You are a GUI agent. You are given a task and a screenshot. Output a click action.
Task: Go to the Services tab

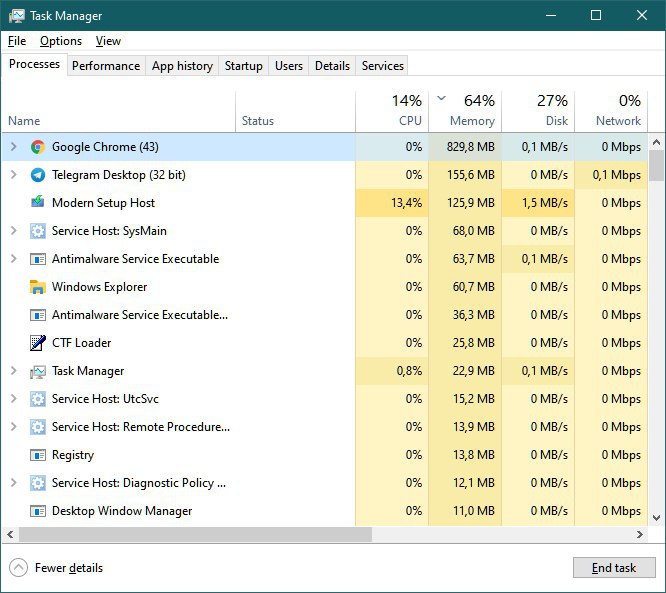click(x=383, y=66)
